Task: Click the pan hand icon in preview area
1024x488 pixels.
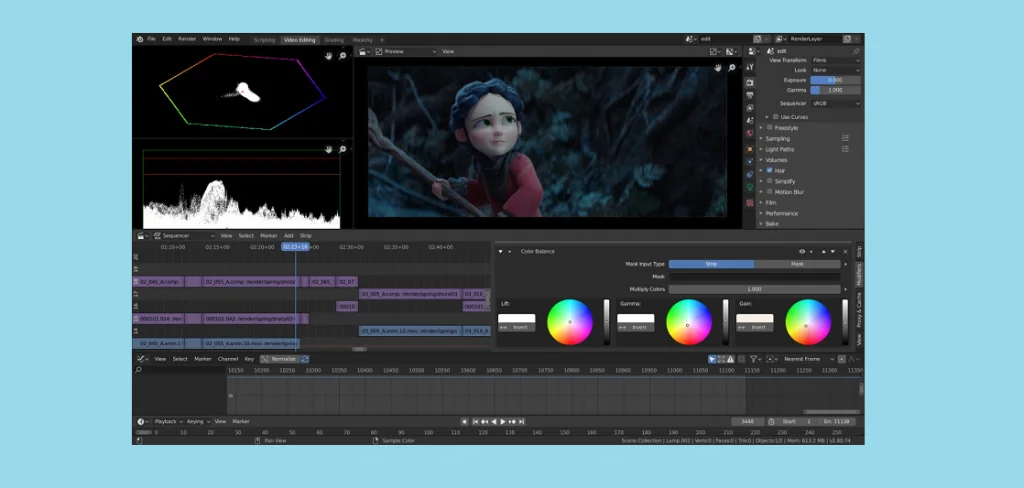Action: point(718,68)
